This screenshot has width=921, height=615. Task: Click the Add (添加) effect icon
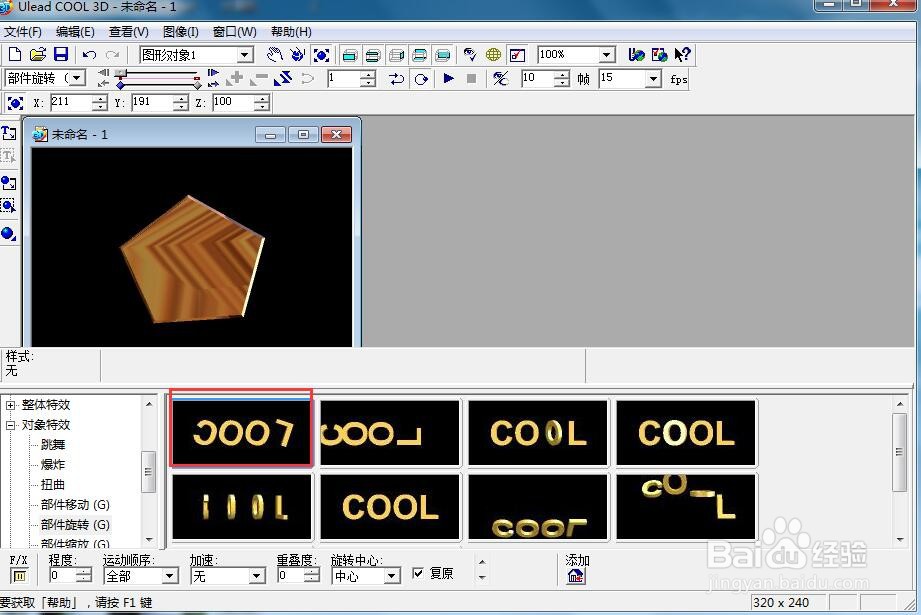point(576,576)
